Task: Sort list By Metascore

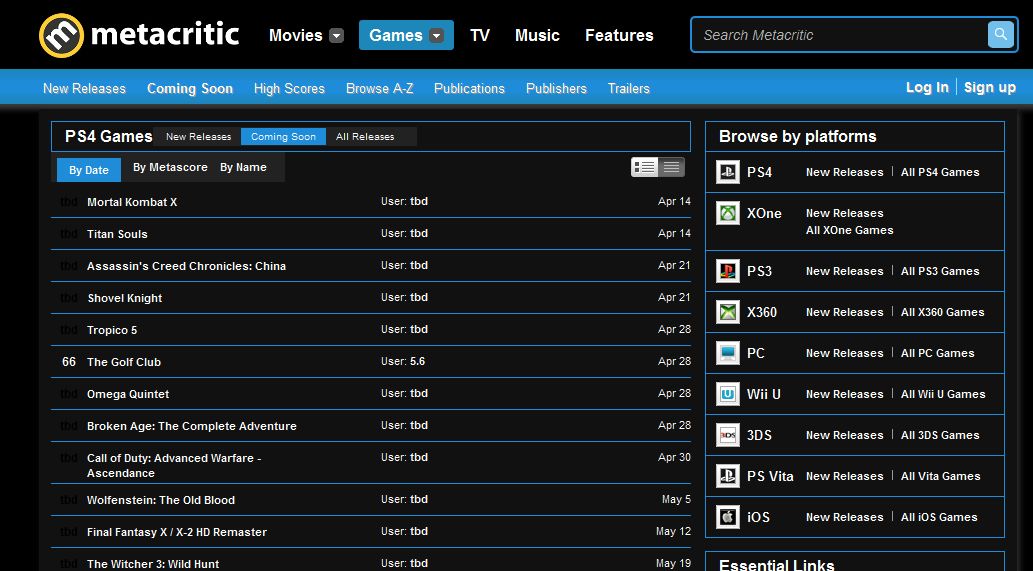Action: point(170,167)
